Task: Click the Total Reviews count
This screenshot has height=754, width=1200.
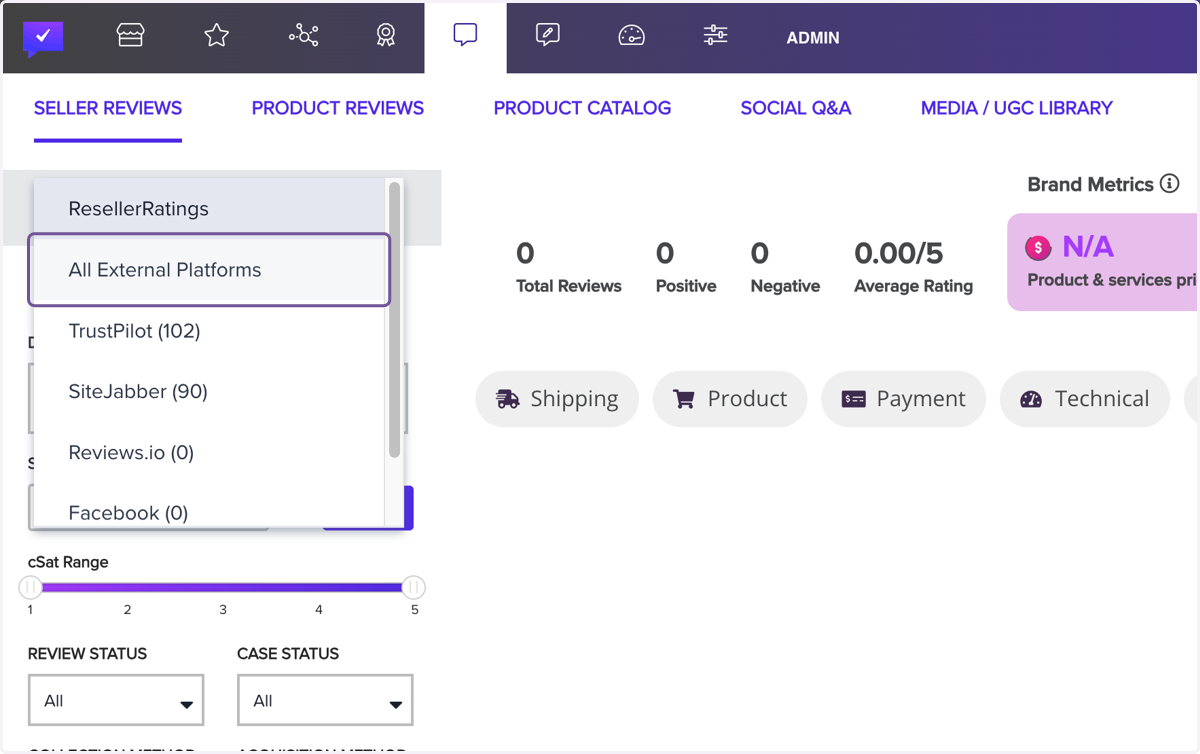Action: click(525, 254)
